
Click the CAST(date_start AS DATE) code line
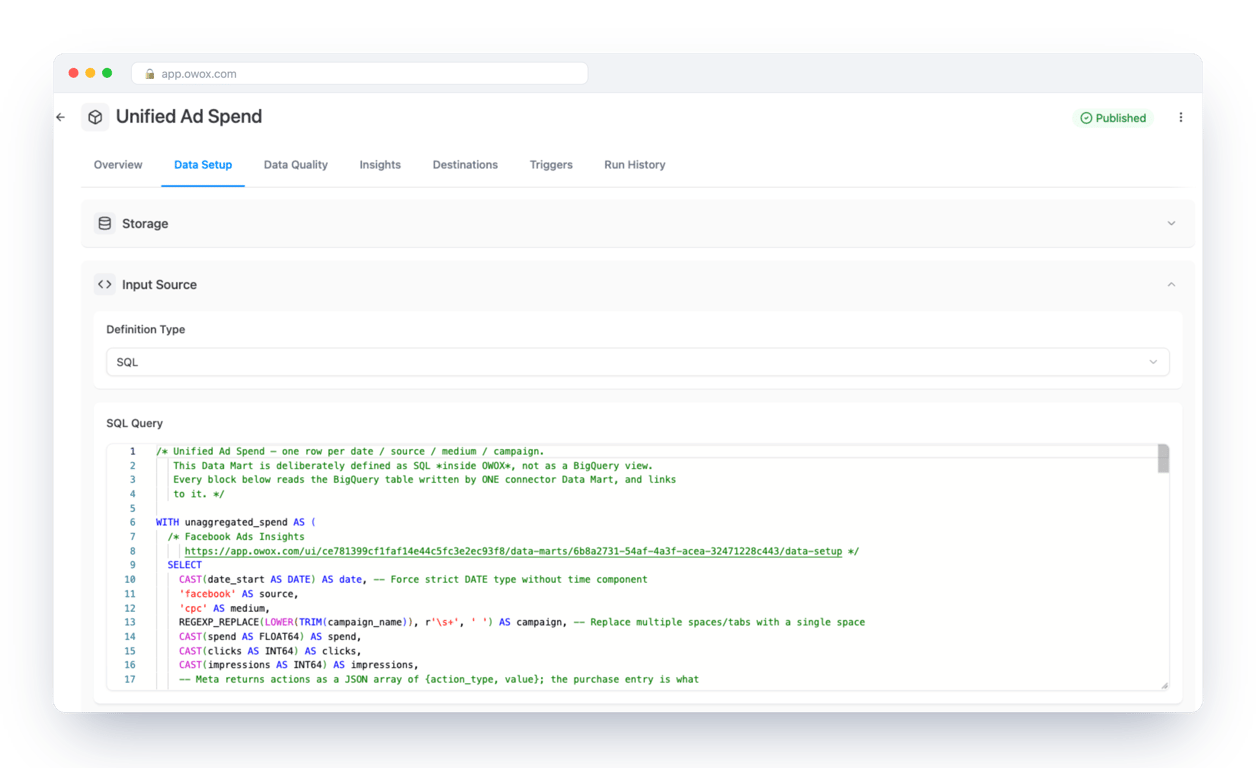[x=413, y=580]
